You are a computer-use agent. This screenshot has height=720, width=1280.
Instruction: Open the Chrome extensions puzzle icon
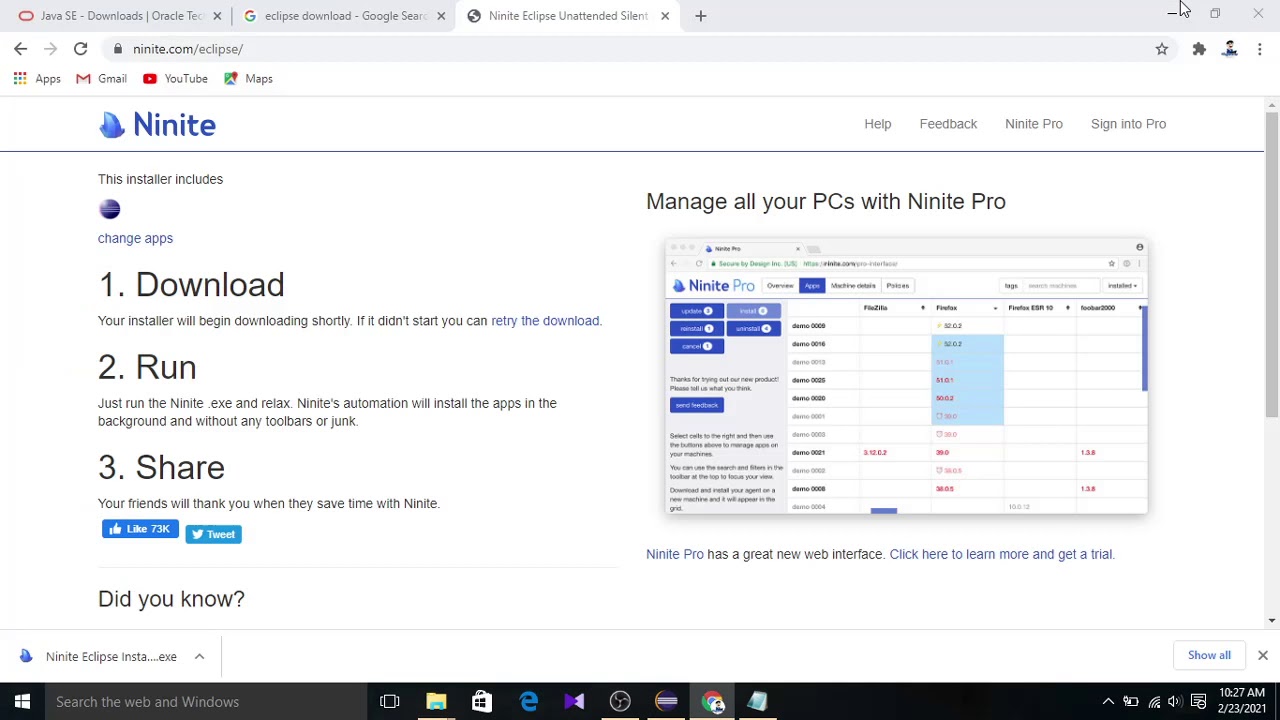[x=1199, y=49]
